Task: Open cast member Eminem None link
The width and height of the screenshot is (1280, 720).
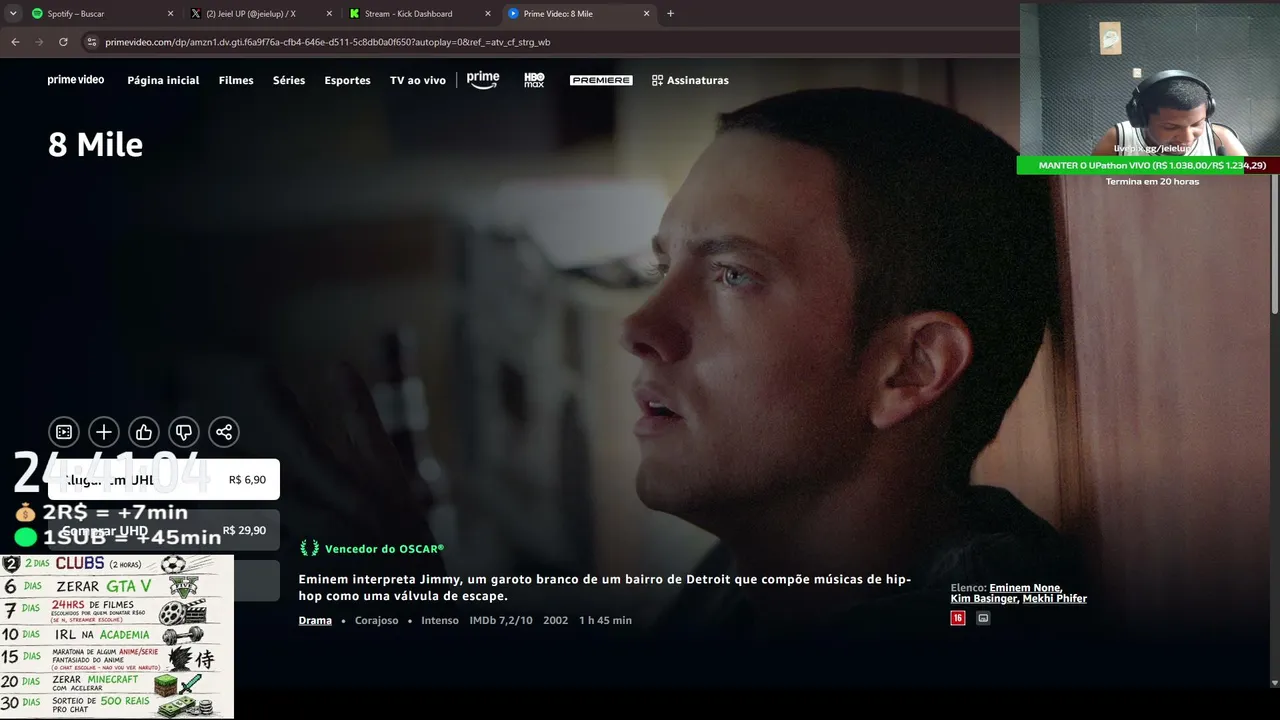Action: [1025, 588]
